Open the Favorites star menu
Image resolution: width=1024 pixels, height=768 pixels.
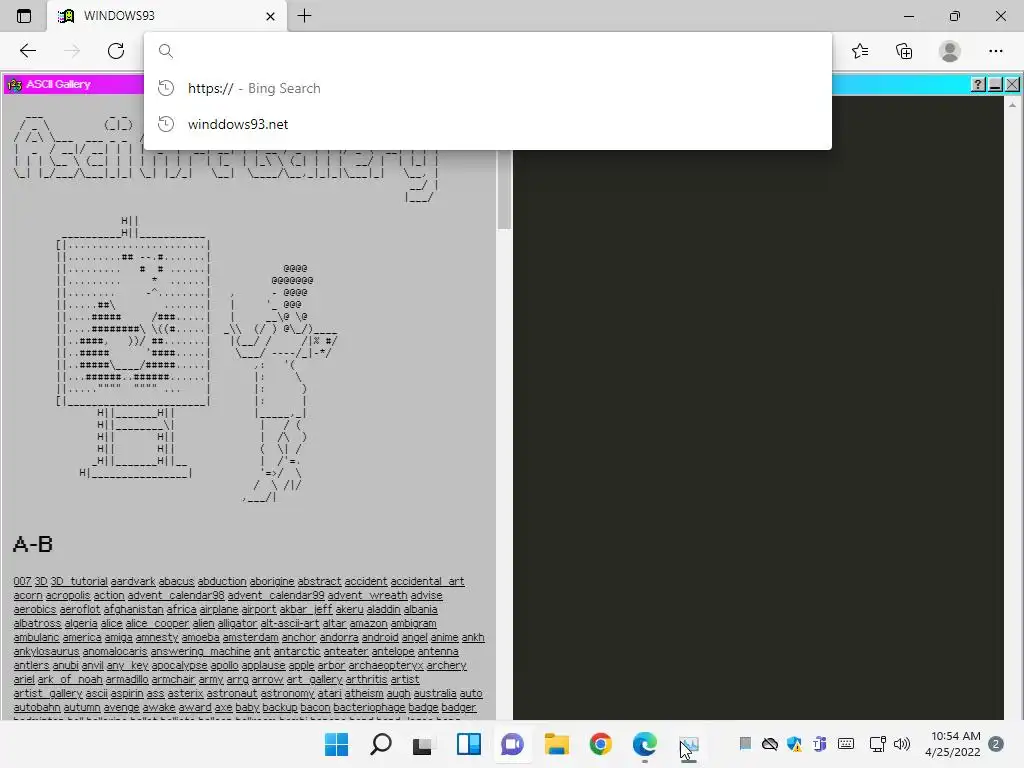point(860,51)
